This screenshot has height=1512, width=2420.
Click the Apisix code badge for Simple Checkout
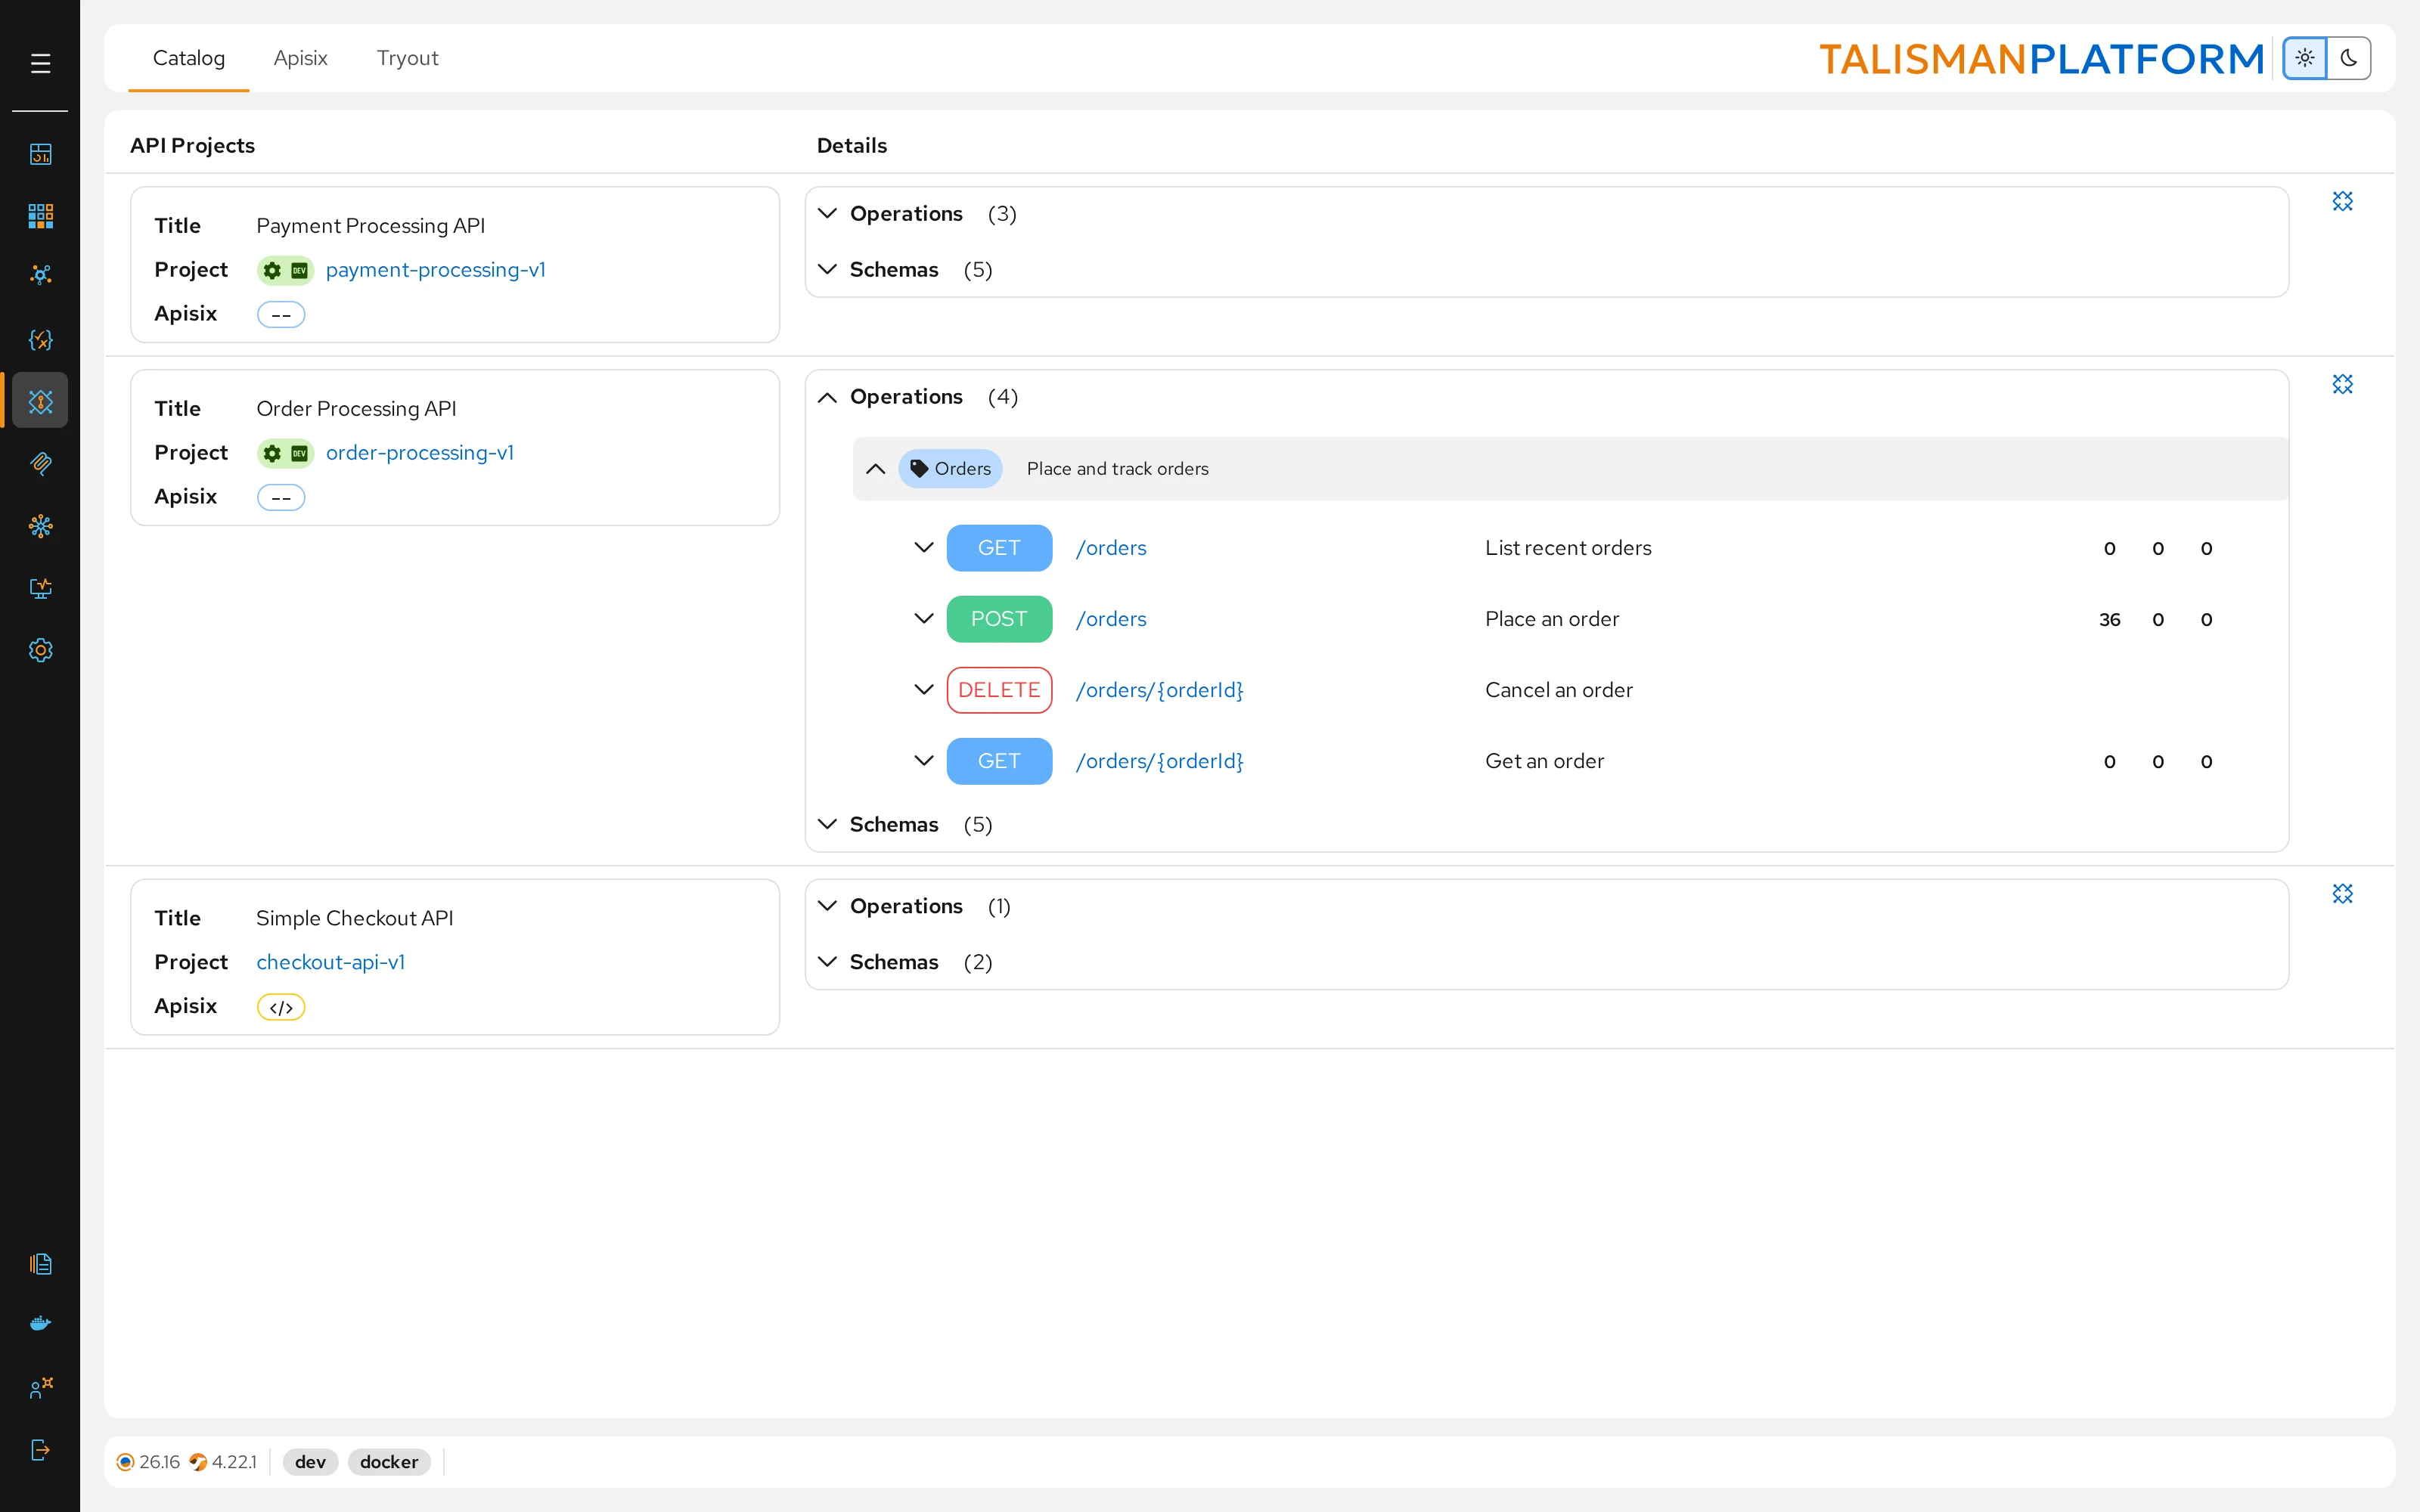coord(281,1007)
